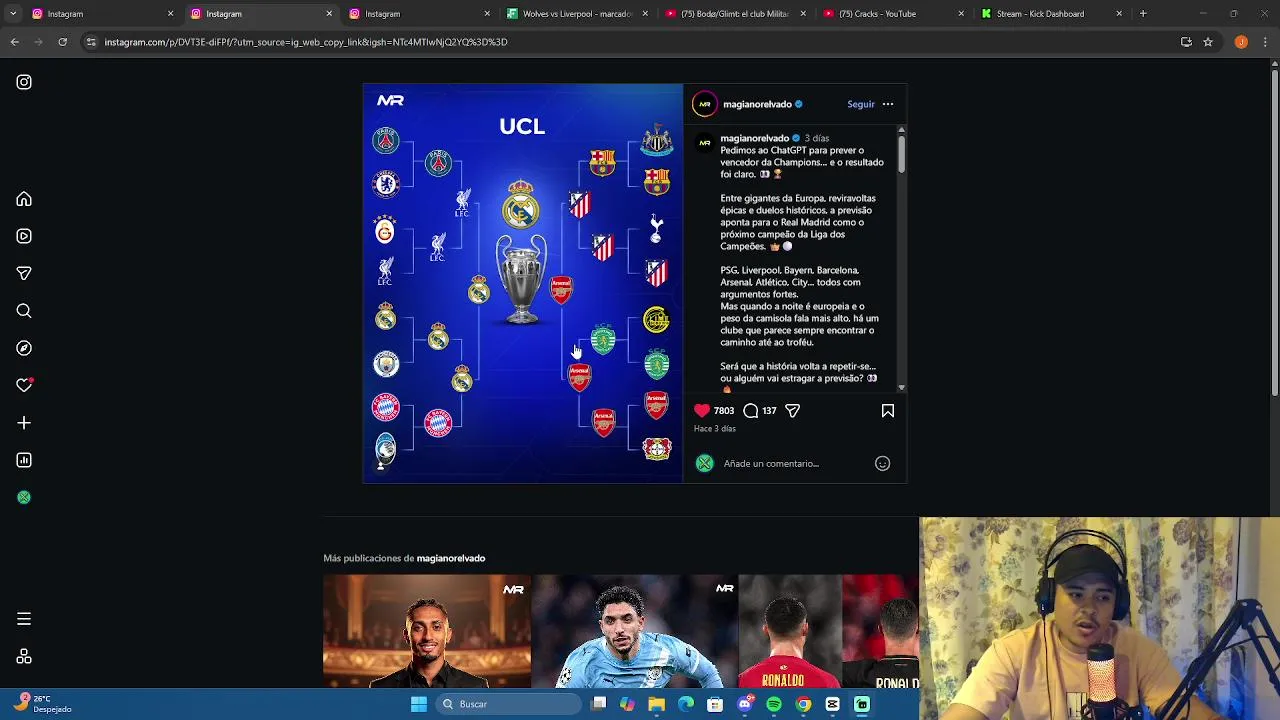Viewport: 1280px width, 720px height.
Task: Click caption scrollbar thumb
Action: pos(901,153)
